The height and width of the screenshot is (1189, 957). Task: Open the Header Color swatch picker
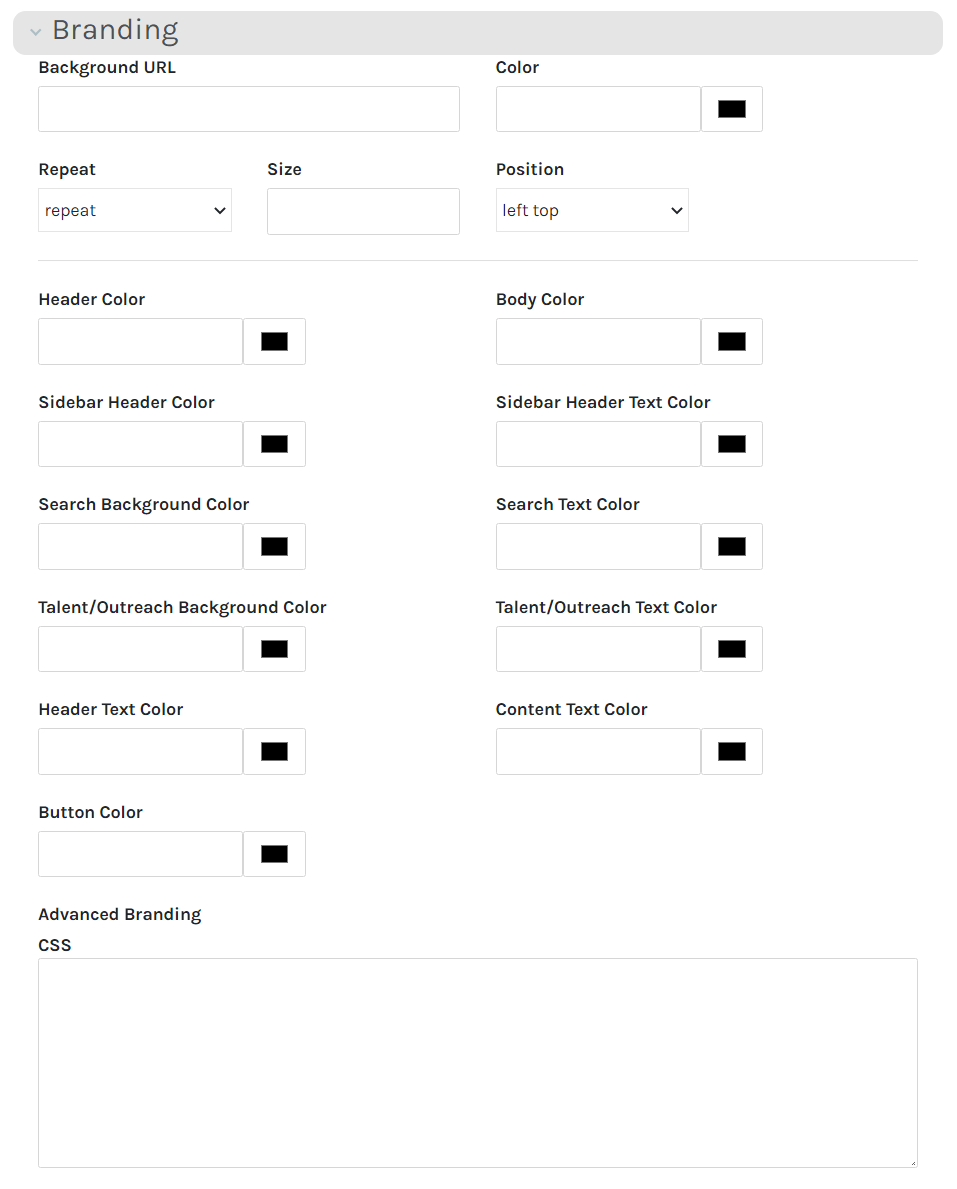pos(274,342)
